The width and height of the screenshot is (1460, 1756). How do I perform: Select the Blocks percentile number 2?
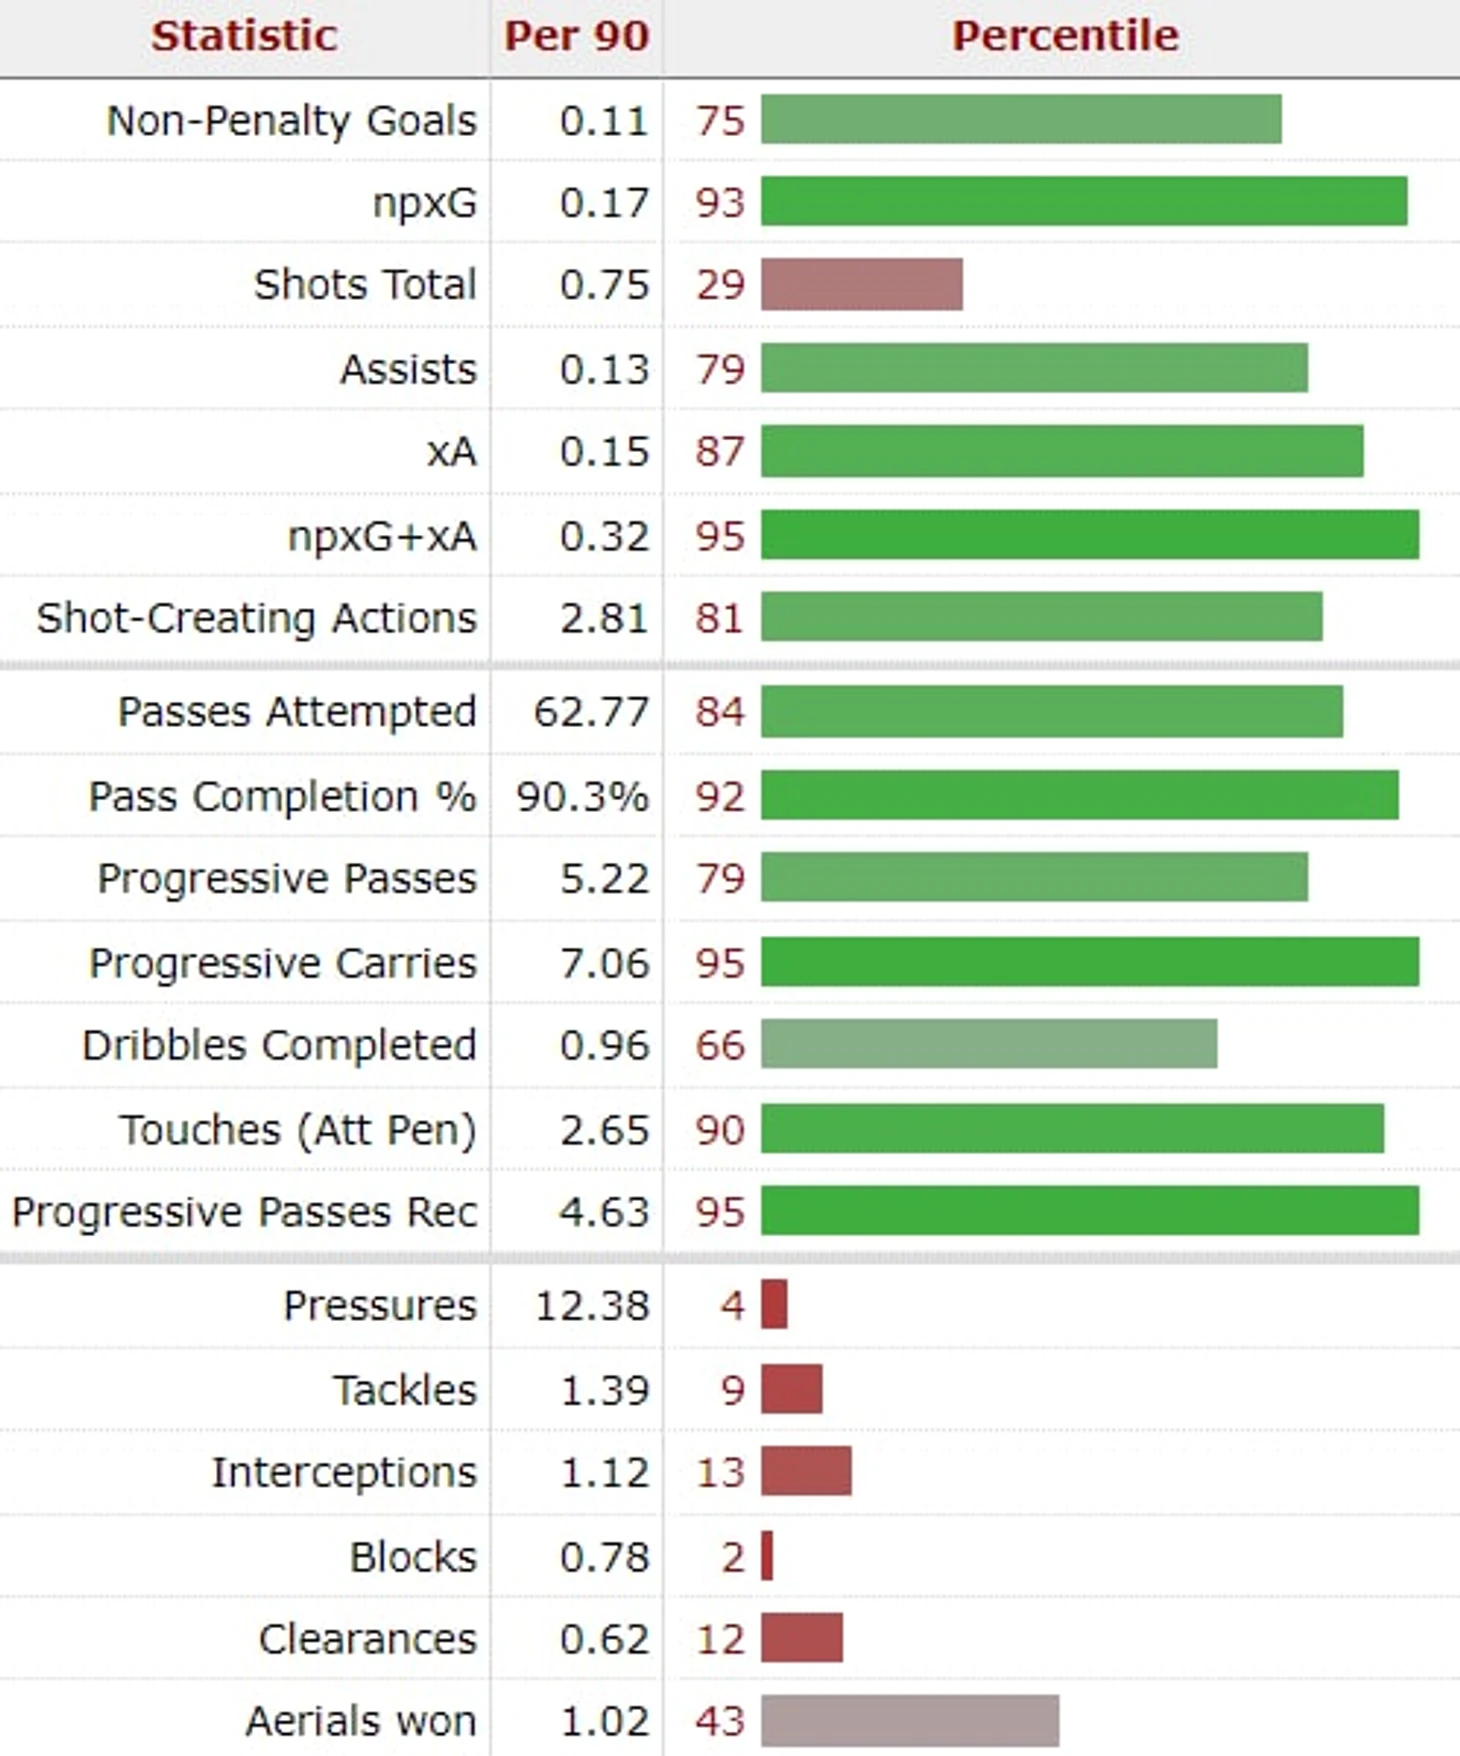pyautogui.click(x=733, y=1557)
